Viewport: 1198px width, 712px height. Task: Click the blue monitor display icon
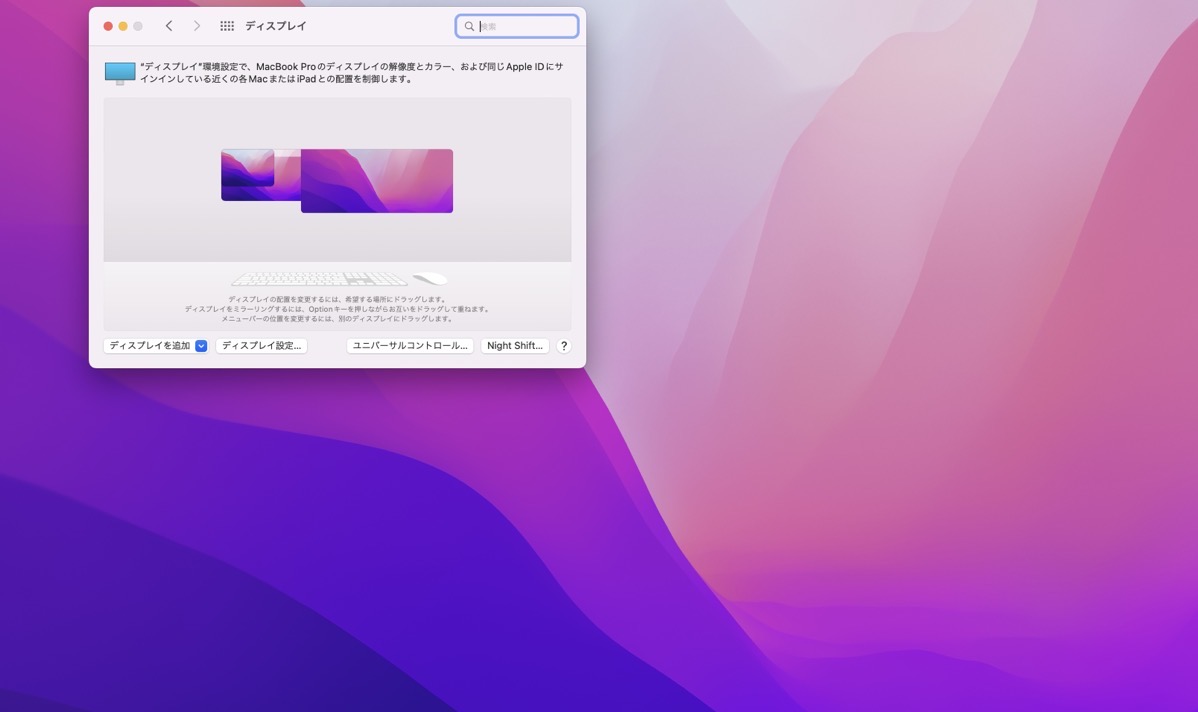pyautogui.click(x=120, y=73)
